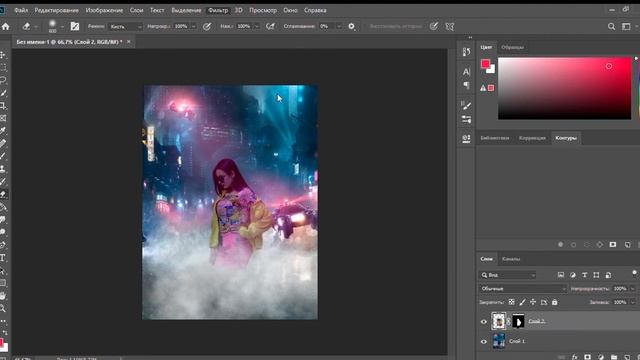This screenshot has width=640, height=360.
Task: Open the workspace switcher icon
Action: pos(626,27)
